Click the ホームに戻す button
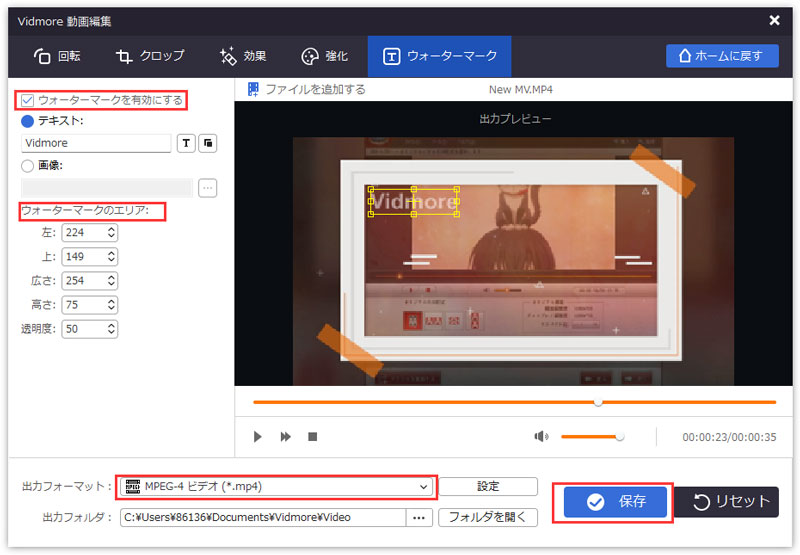800x555 pixels. coord(722,56)
